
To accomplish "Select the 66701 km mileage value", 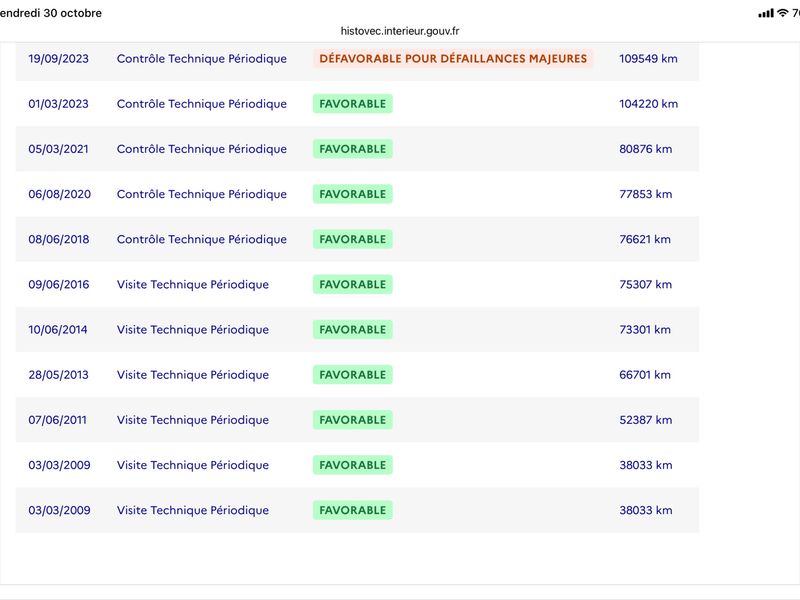I will 645,374.
